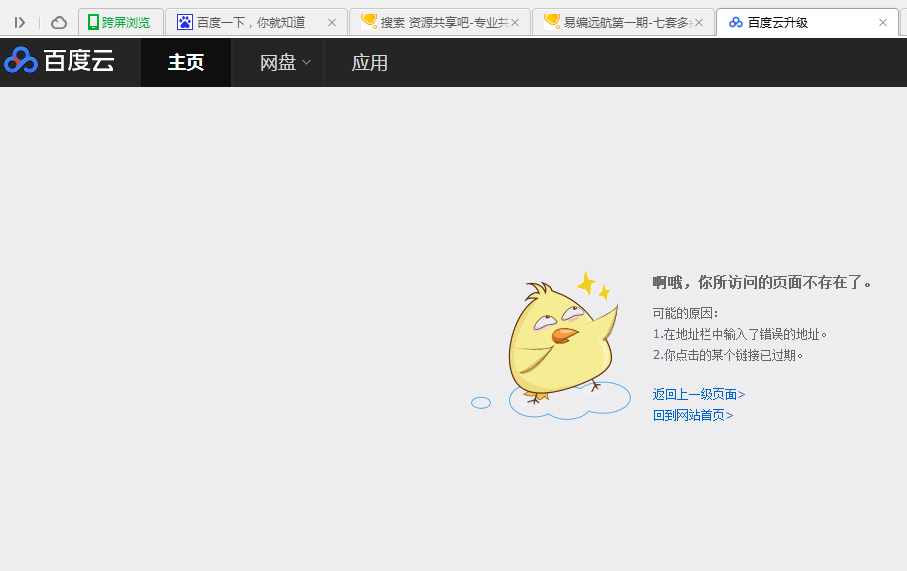Close the 百度一下,你就知道 tab

(332, 23)
